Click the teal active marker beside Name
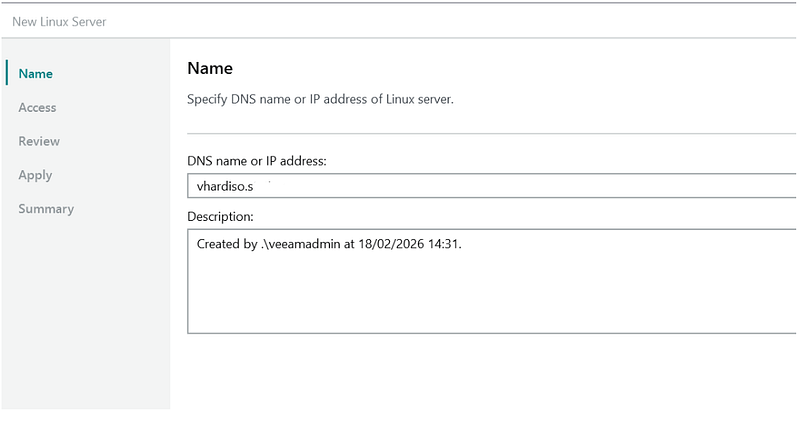 point(7,73)
